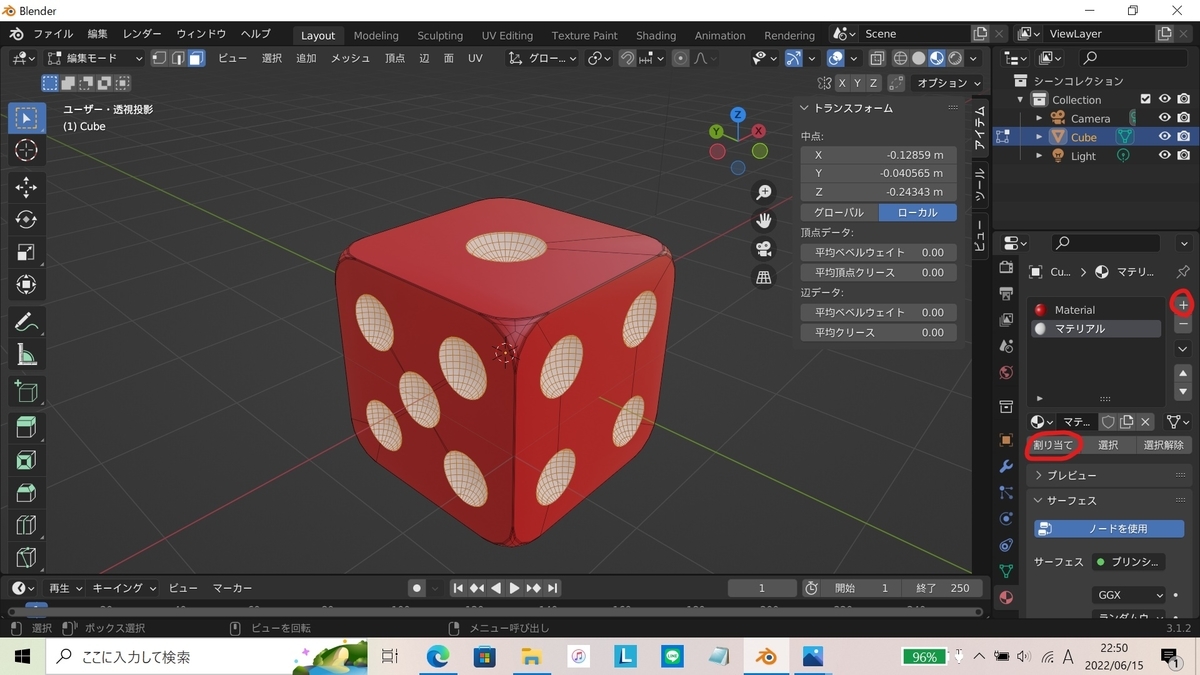Open the GGX distribution dropdown
Screen dimensions: 1200x675
[x=1129, y=595]
